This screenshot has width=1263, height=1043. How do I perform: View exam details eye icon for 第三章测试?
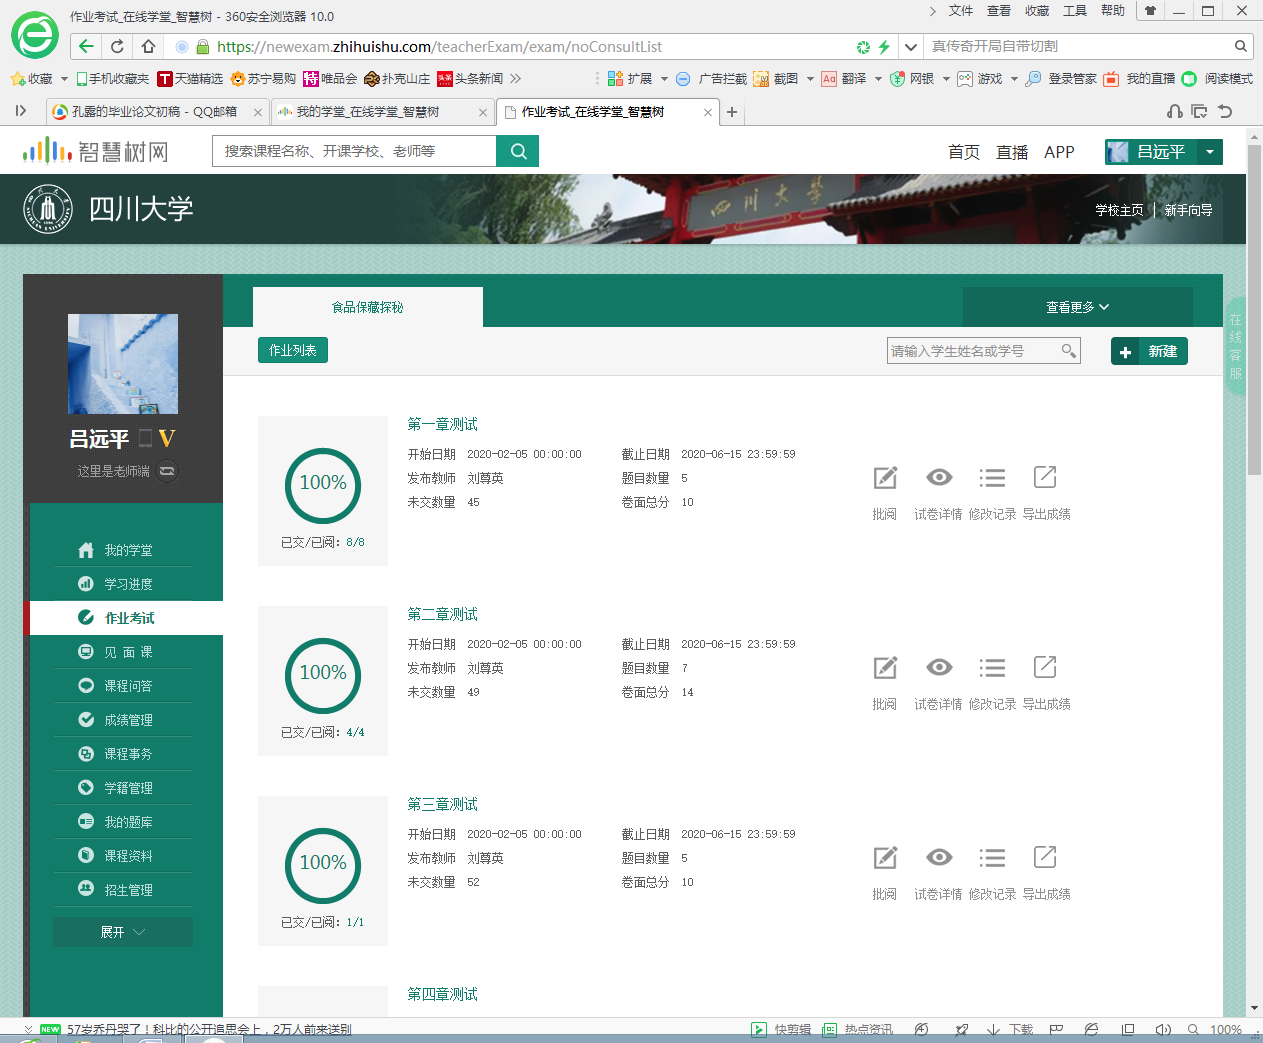[938, 858]
